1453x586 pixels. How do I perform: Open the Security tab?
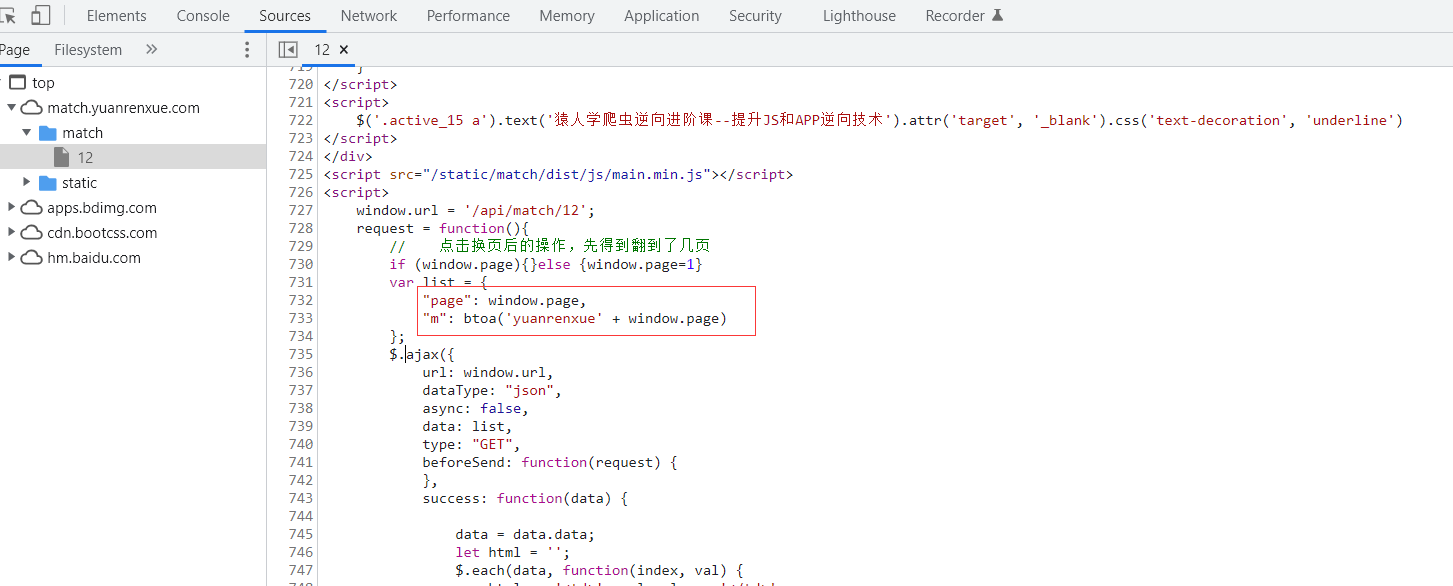[x=755, y=16]
